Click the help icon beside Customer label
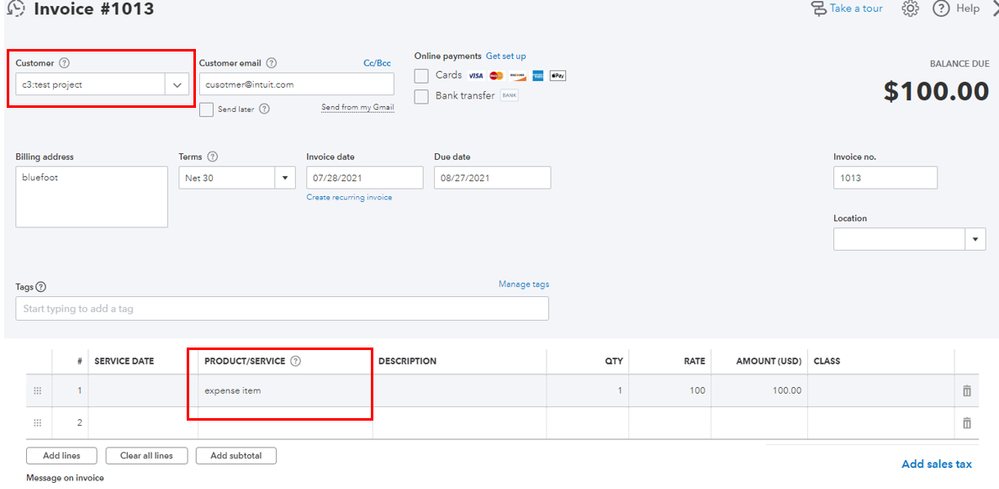The image size is (999, 489). click(64, 63)
